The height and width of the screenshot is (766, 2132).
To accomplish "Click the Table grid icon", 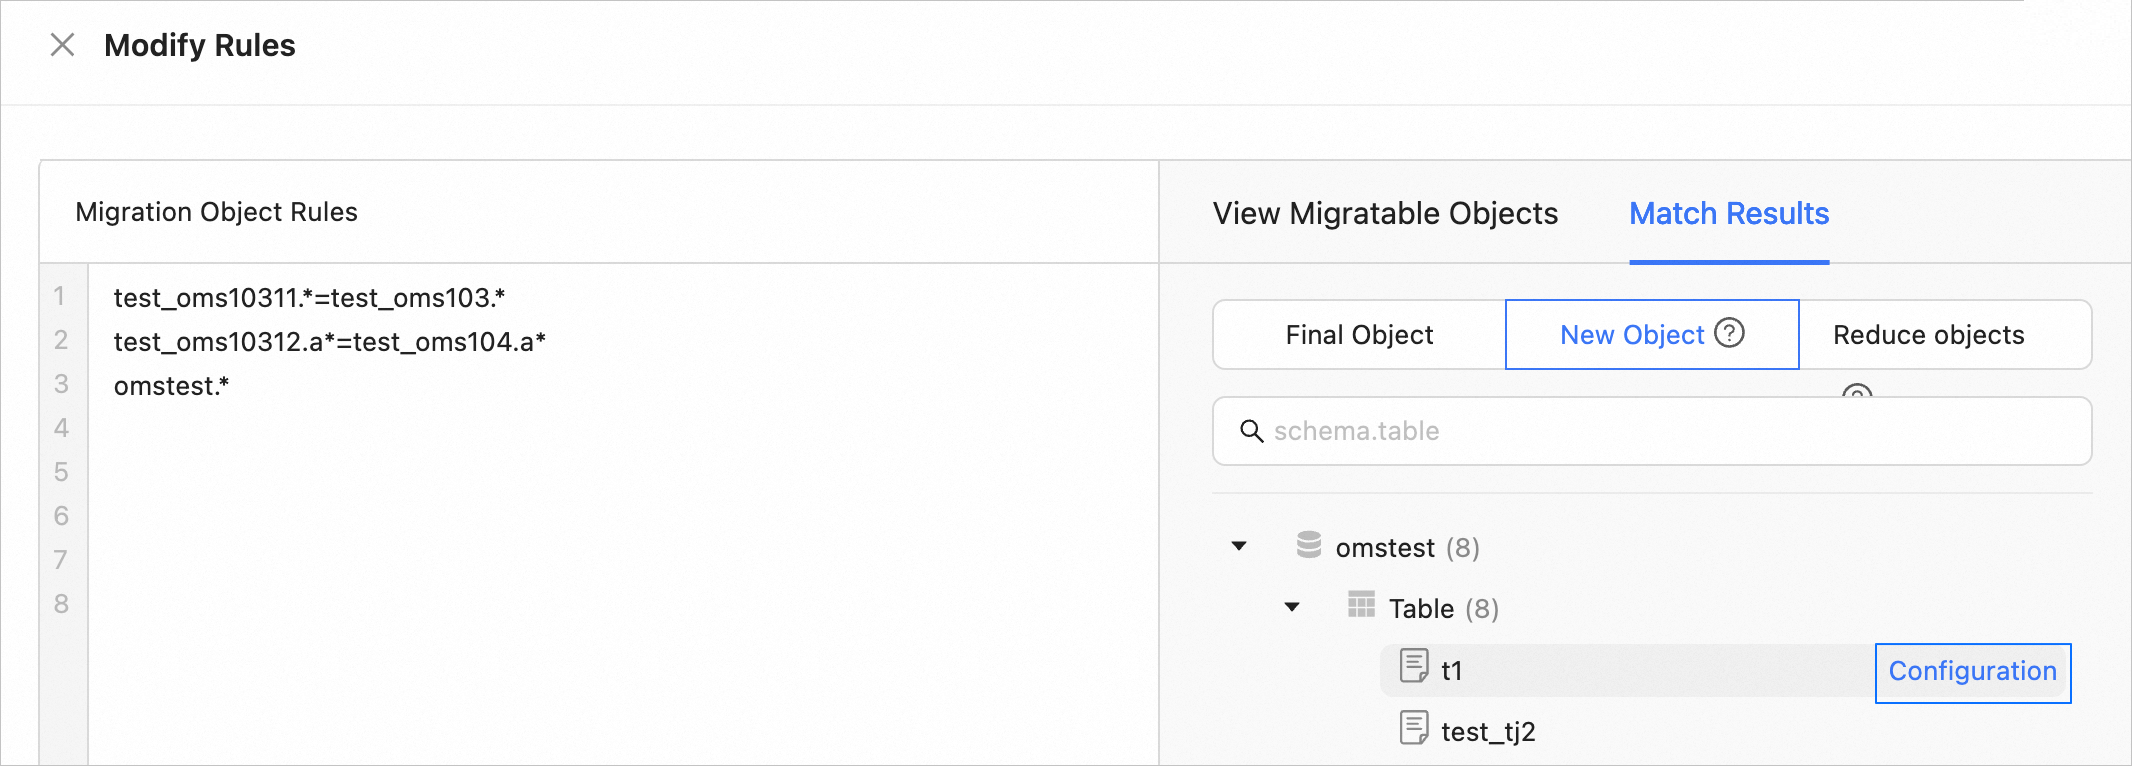I will (1361, 605).
